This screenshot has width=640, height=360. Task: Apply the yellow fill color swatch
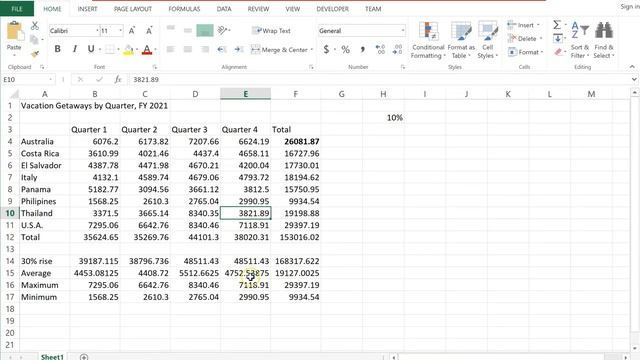(x=128, y=50)
